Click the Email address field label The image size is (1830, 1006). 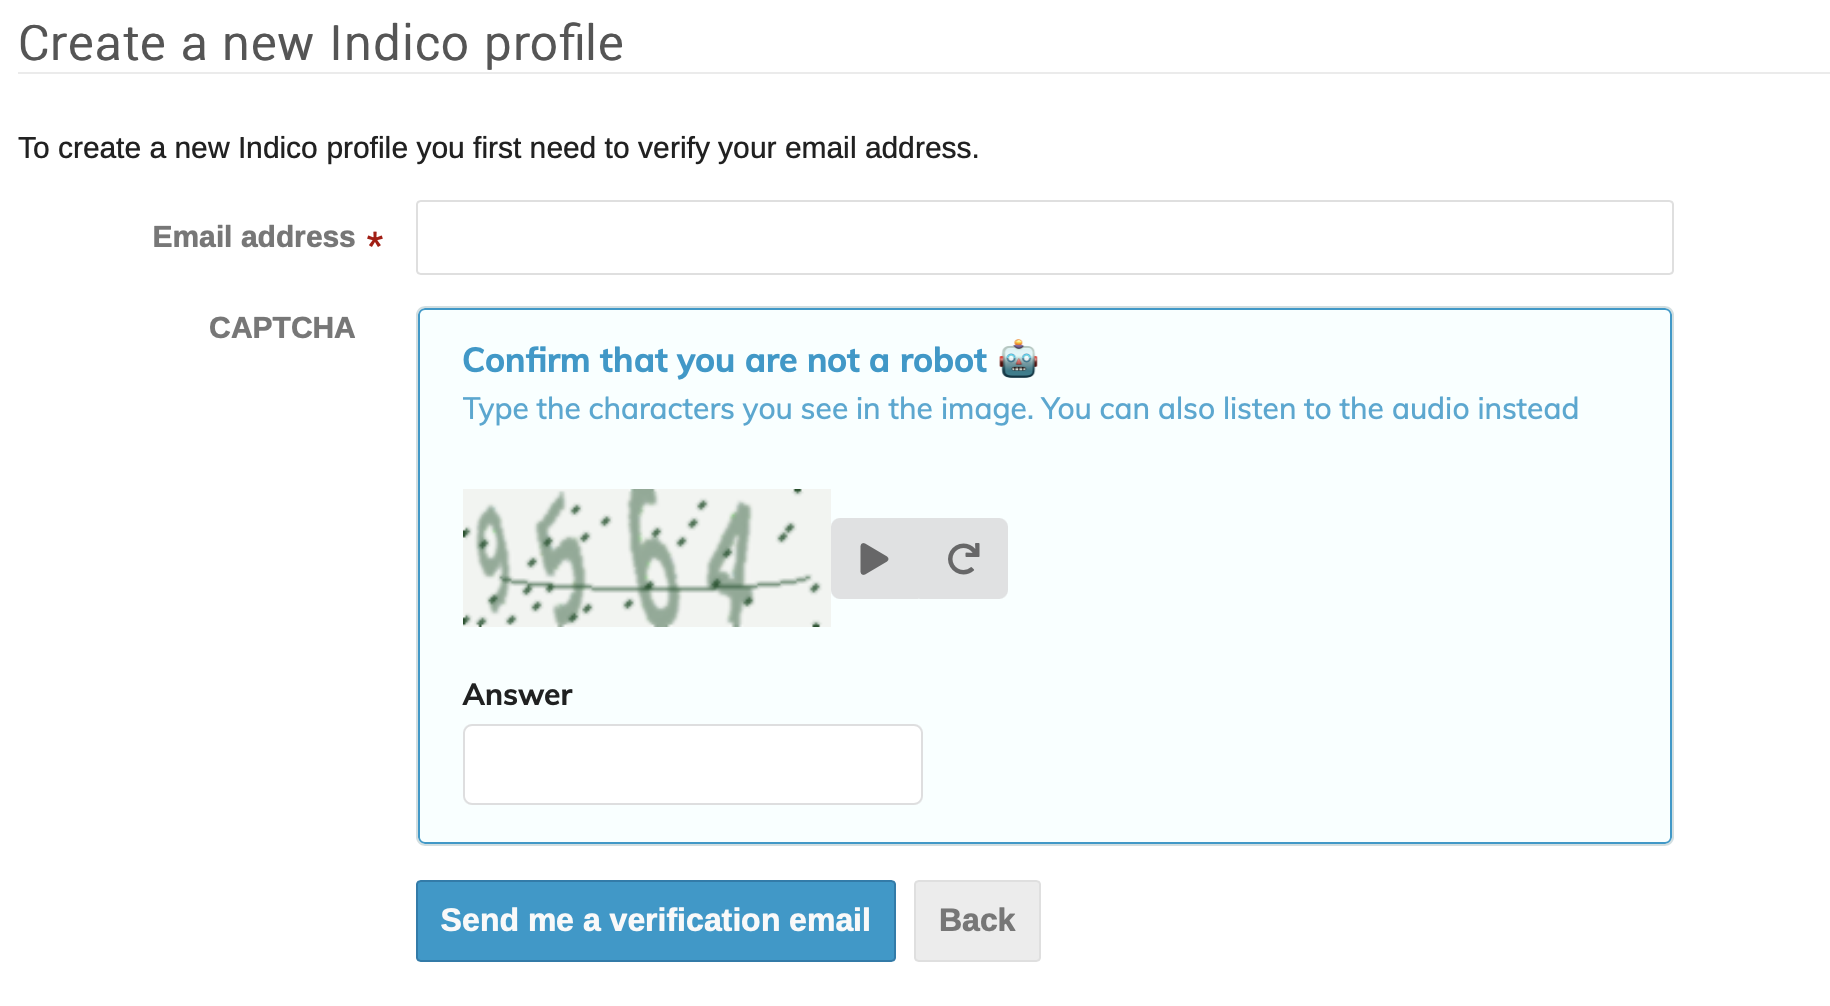pyautogui.click(x=254, y=237)
